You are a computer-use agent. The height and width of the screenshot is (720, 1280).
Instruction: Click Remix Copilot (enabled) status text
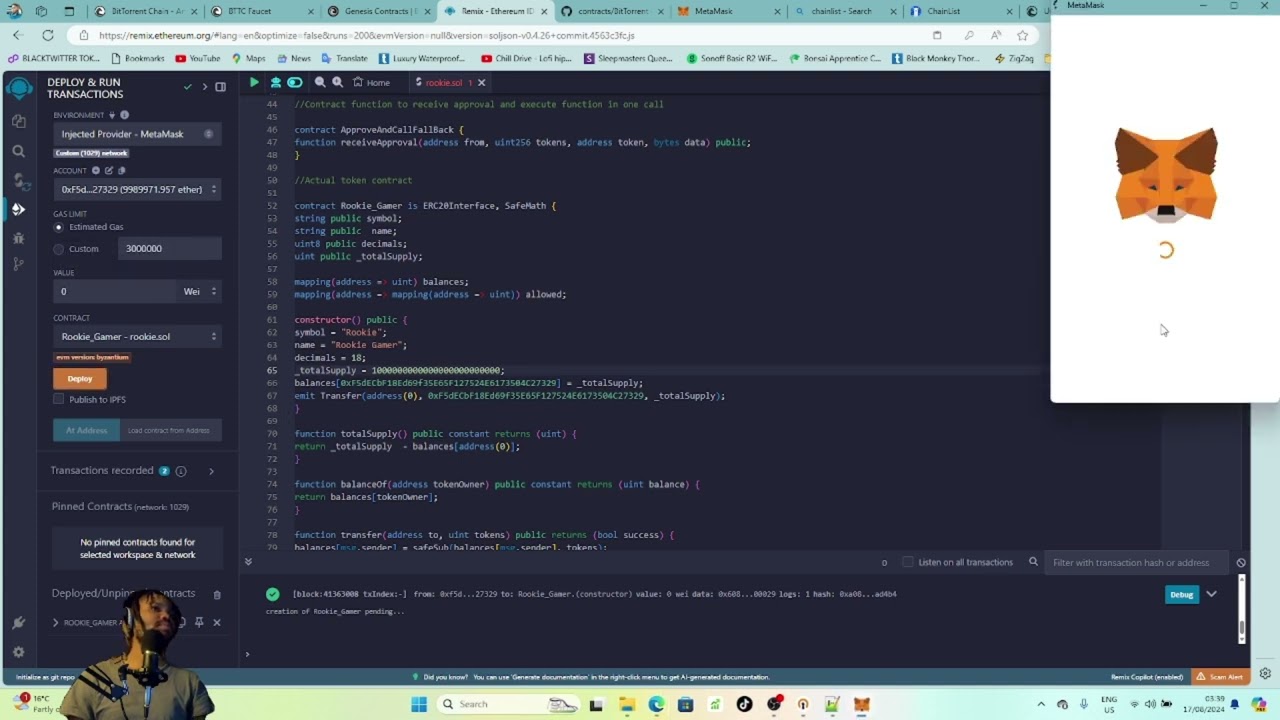1147,677
